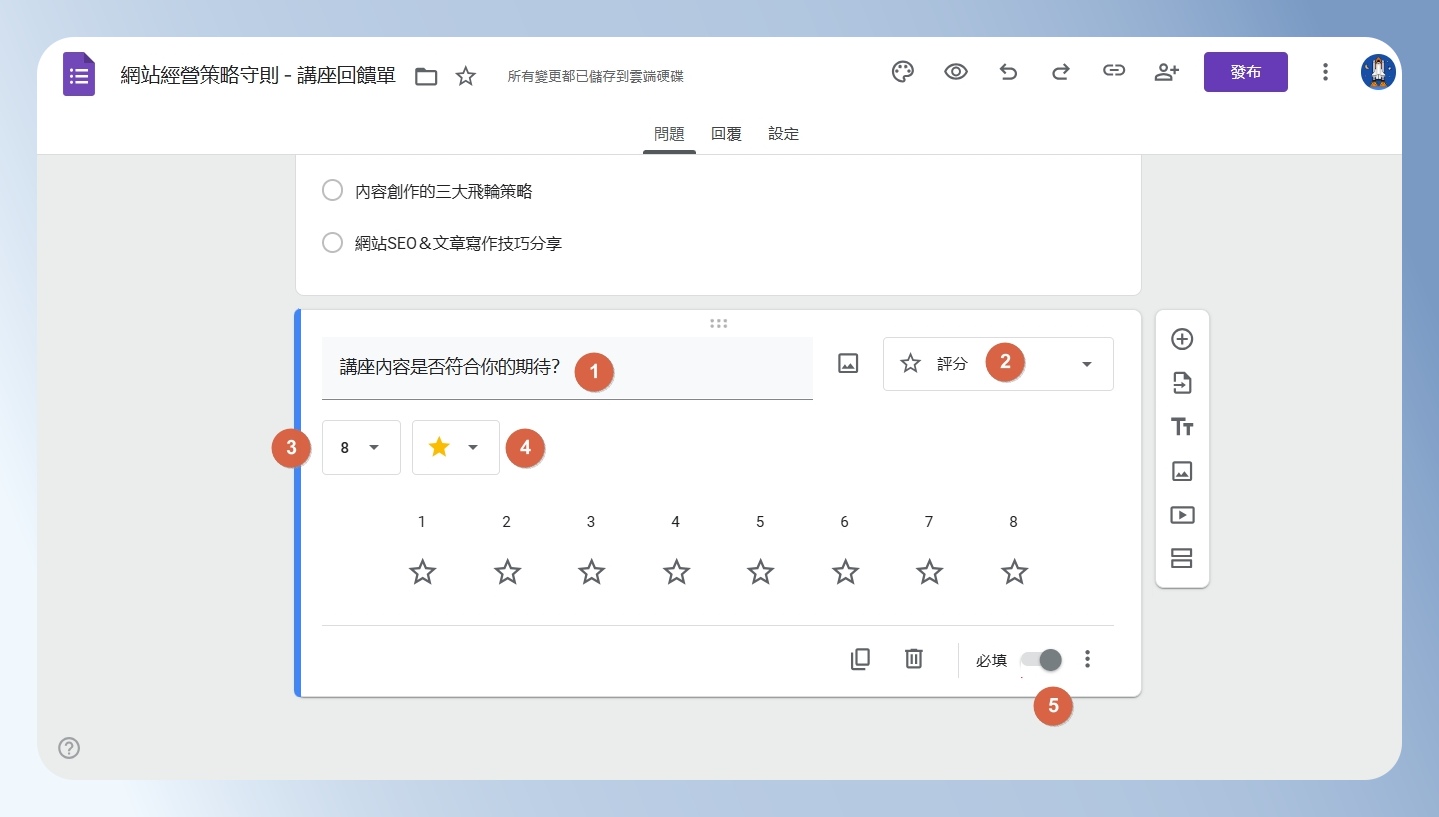
Task: Open the star icon style dropdown
Action: tap(456, 447)
